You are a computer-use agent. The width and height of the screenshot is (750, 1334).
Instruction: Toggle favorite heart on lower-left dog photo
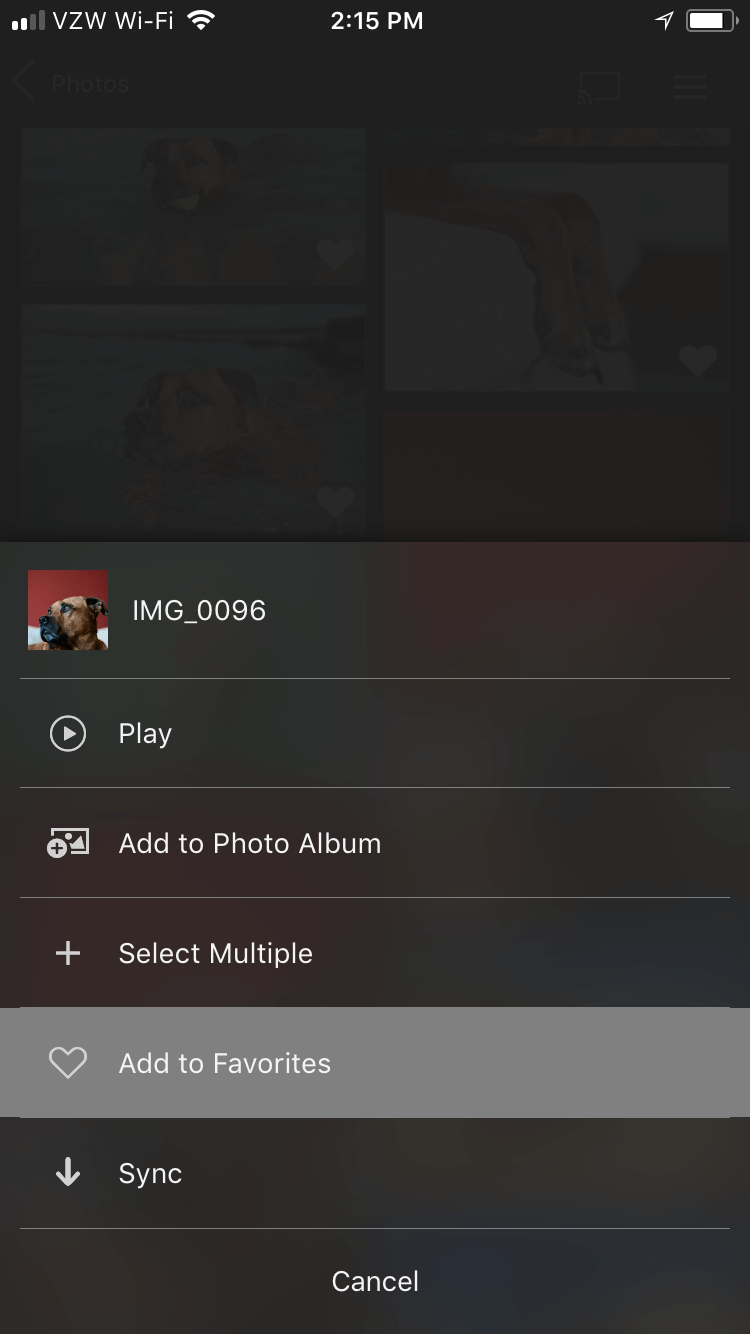click(x=335, y=502)
